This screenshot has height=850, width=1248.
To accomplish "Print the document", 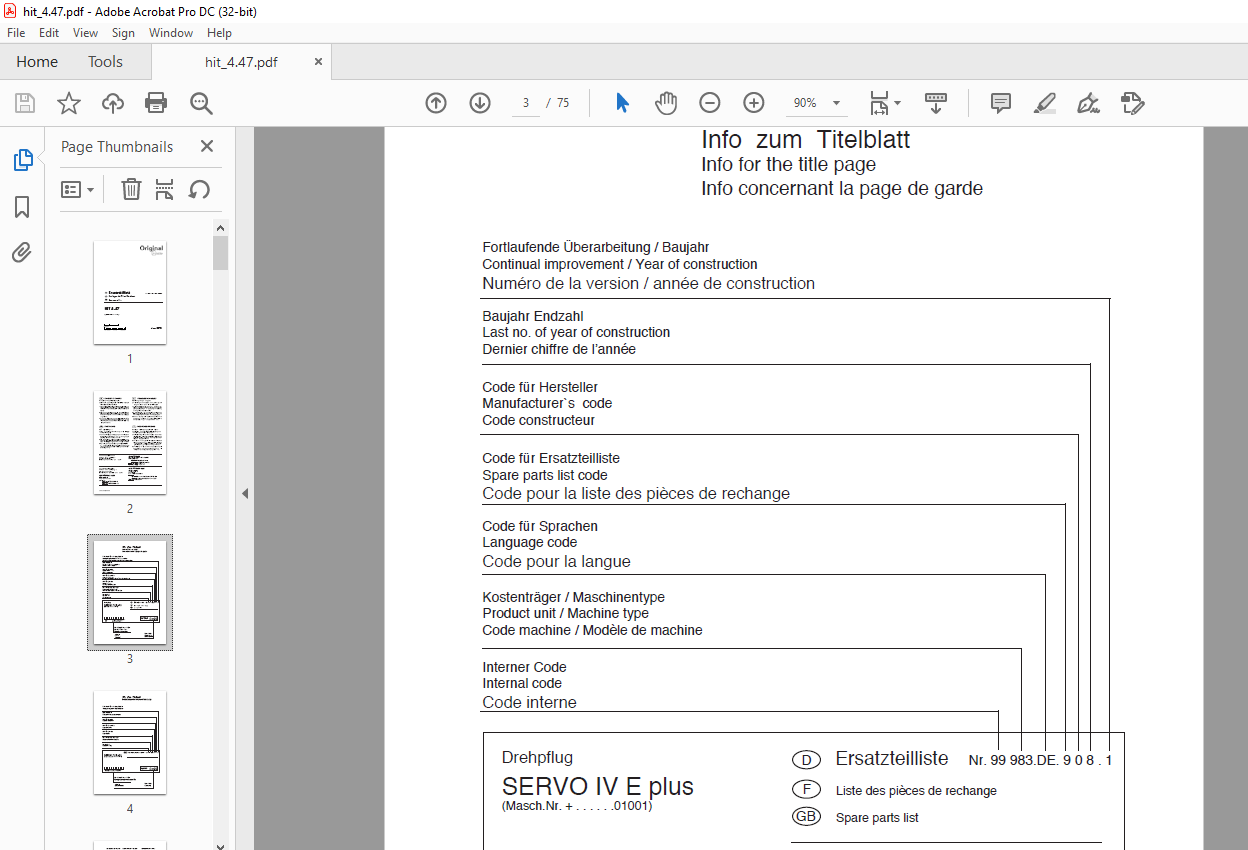I will click(x=156, y=103).
